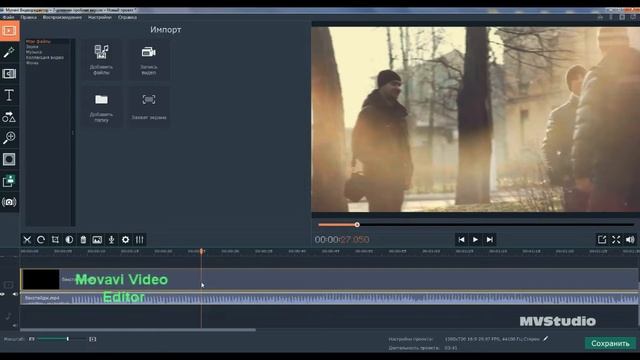
Task: Click Добавить папку button
Action: coord(101,107)
